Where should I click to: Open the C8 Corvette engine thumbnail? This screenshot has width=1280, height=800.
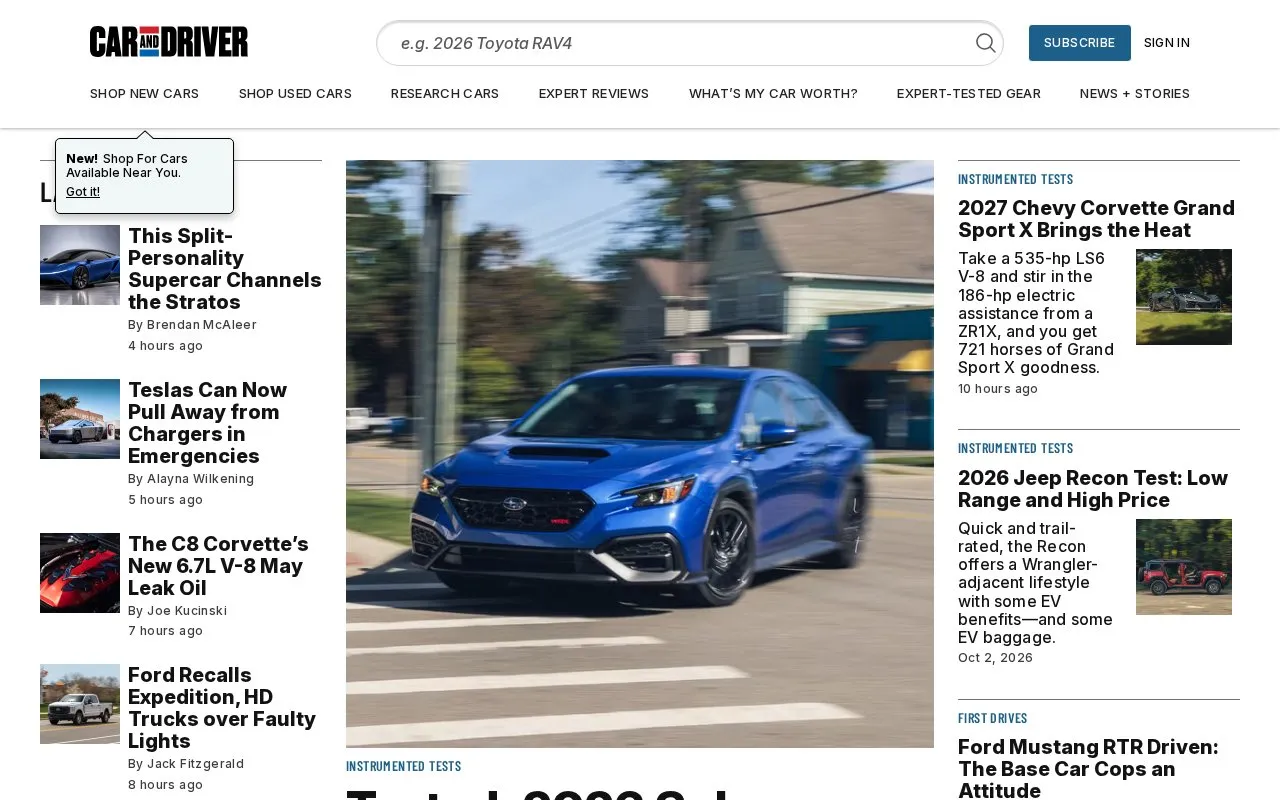[80, 573]
